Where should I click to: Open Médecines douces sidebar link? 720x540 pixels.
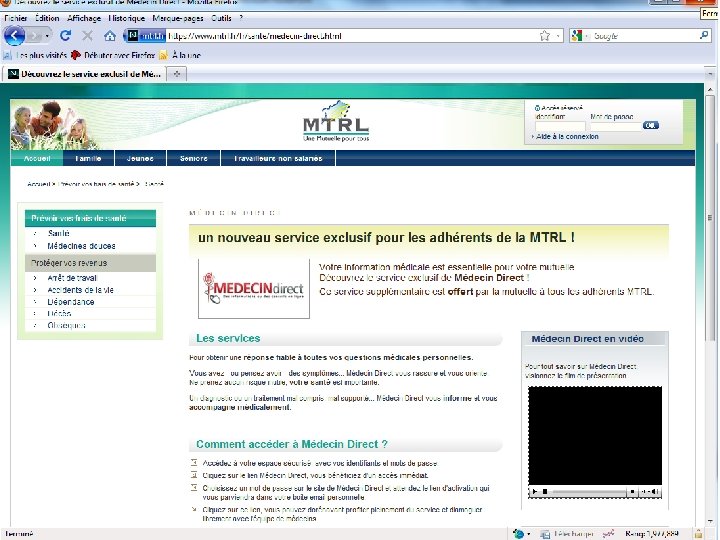(x=81, y=246)
